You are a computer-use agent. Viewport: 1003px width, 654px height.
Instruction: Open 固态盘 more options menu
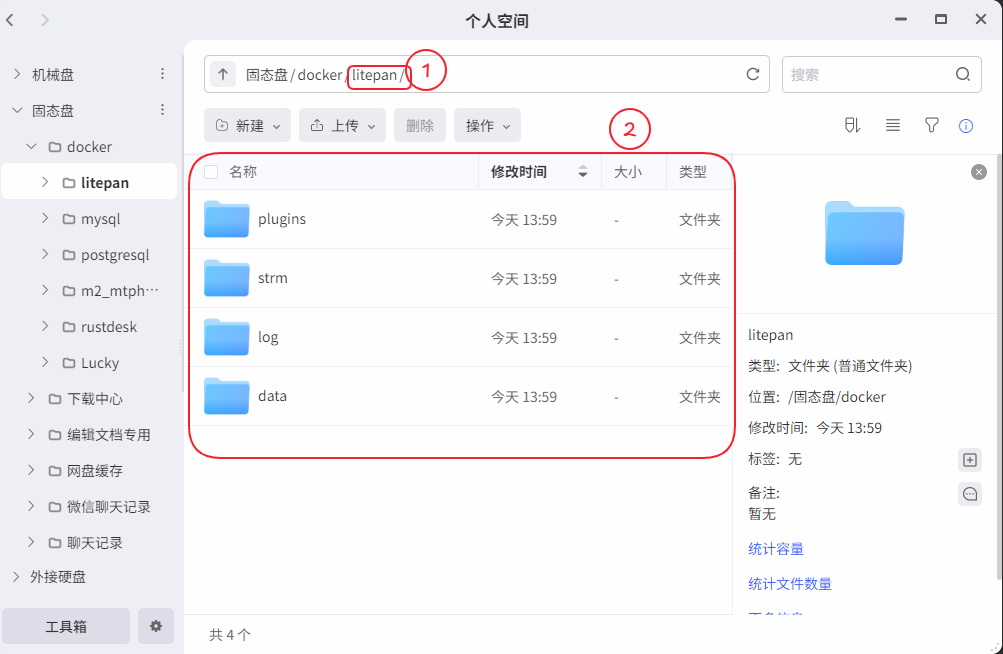162,110
